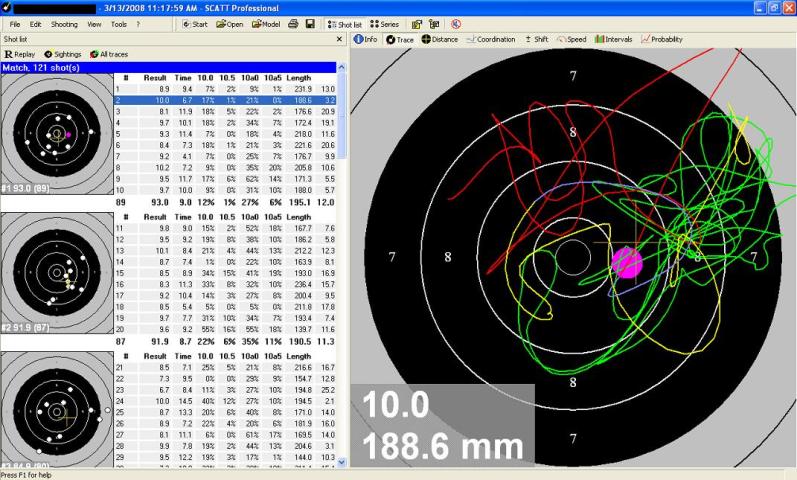Switch to the Info tab
The height and width of the screenshot is (480, 797).
[x=365, y=39]
